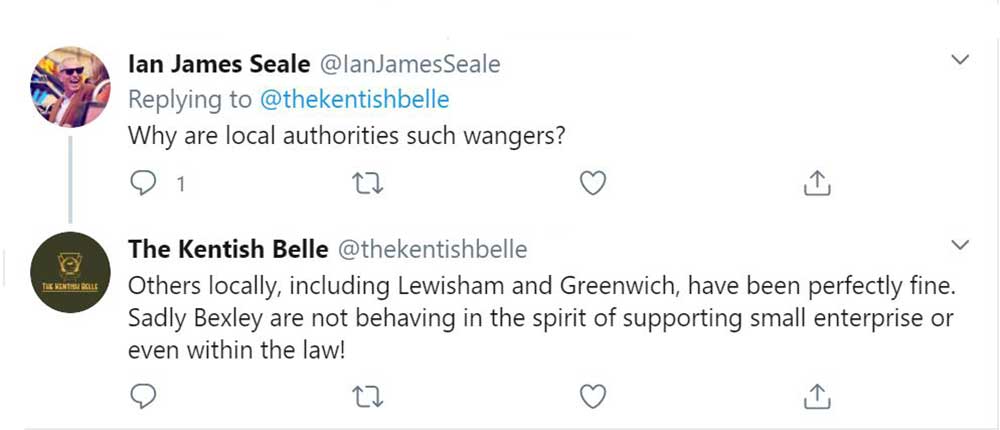This screenshot has width=1000, height=430.
Task: Click the reply count "1" on Ian's tweet
Action: 181,184
